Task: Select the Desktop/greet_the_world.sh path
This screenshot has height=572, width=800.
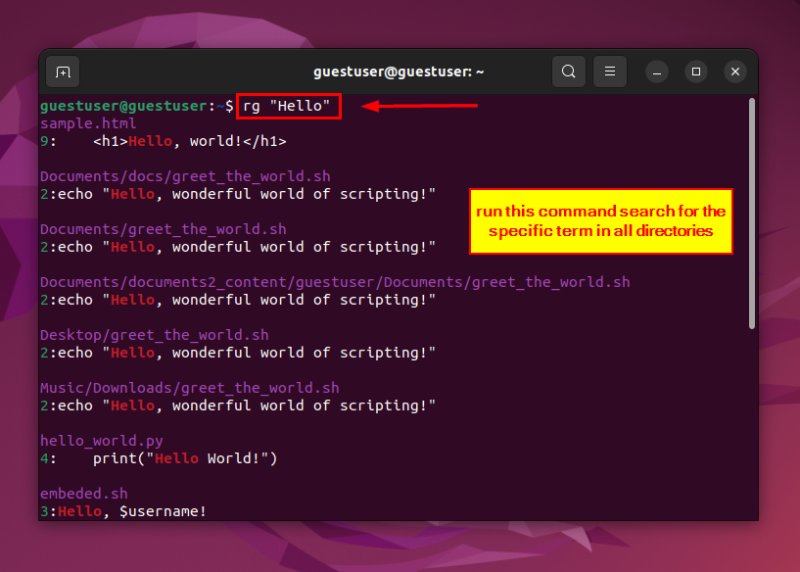Action: click(x=154, y=335)
